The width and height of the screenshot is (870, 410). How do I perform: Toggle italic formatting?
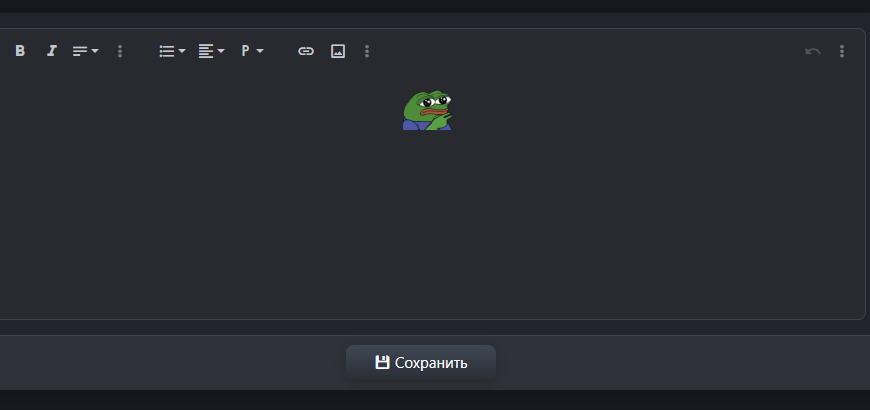tap(52, 51)
